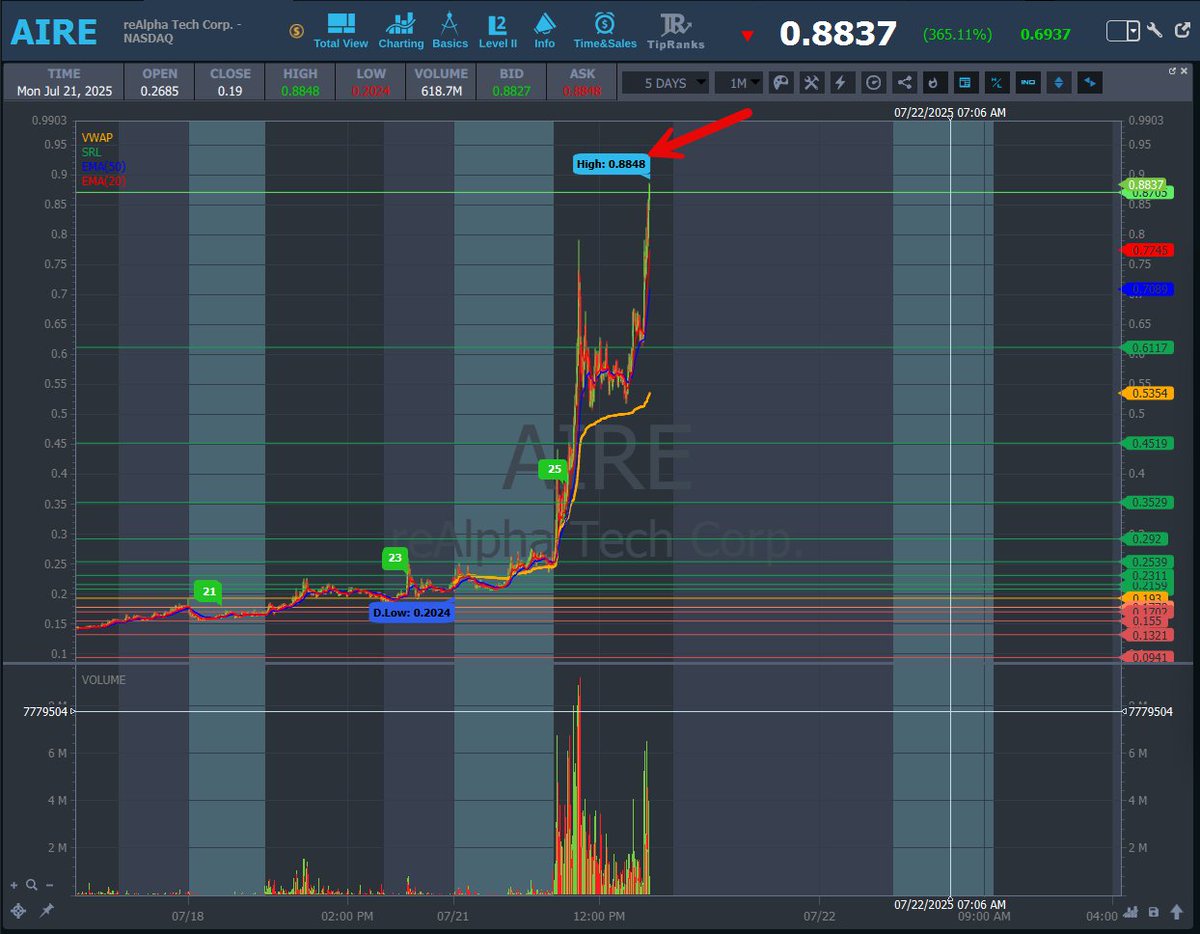Open the window layout dropdown arrow
This screenshot has height=934, width=1200.
click(1133, 31)
